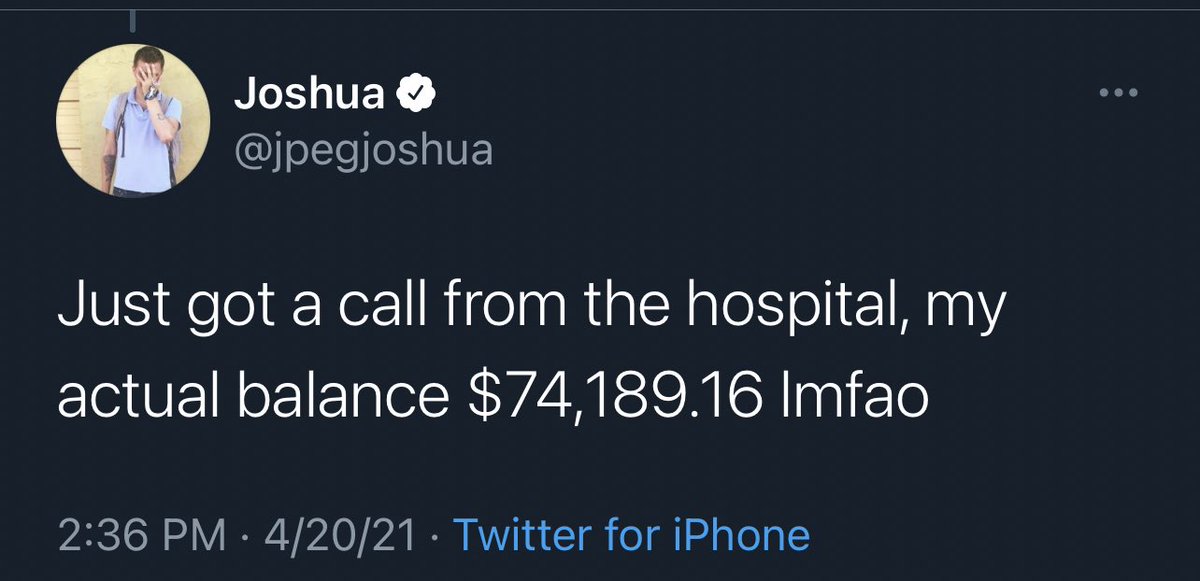Image resolution: width=1200 pixels, height=581 pixels.
Task: Click the word lmfao in the tweet
Action: pos(856,396)
